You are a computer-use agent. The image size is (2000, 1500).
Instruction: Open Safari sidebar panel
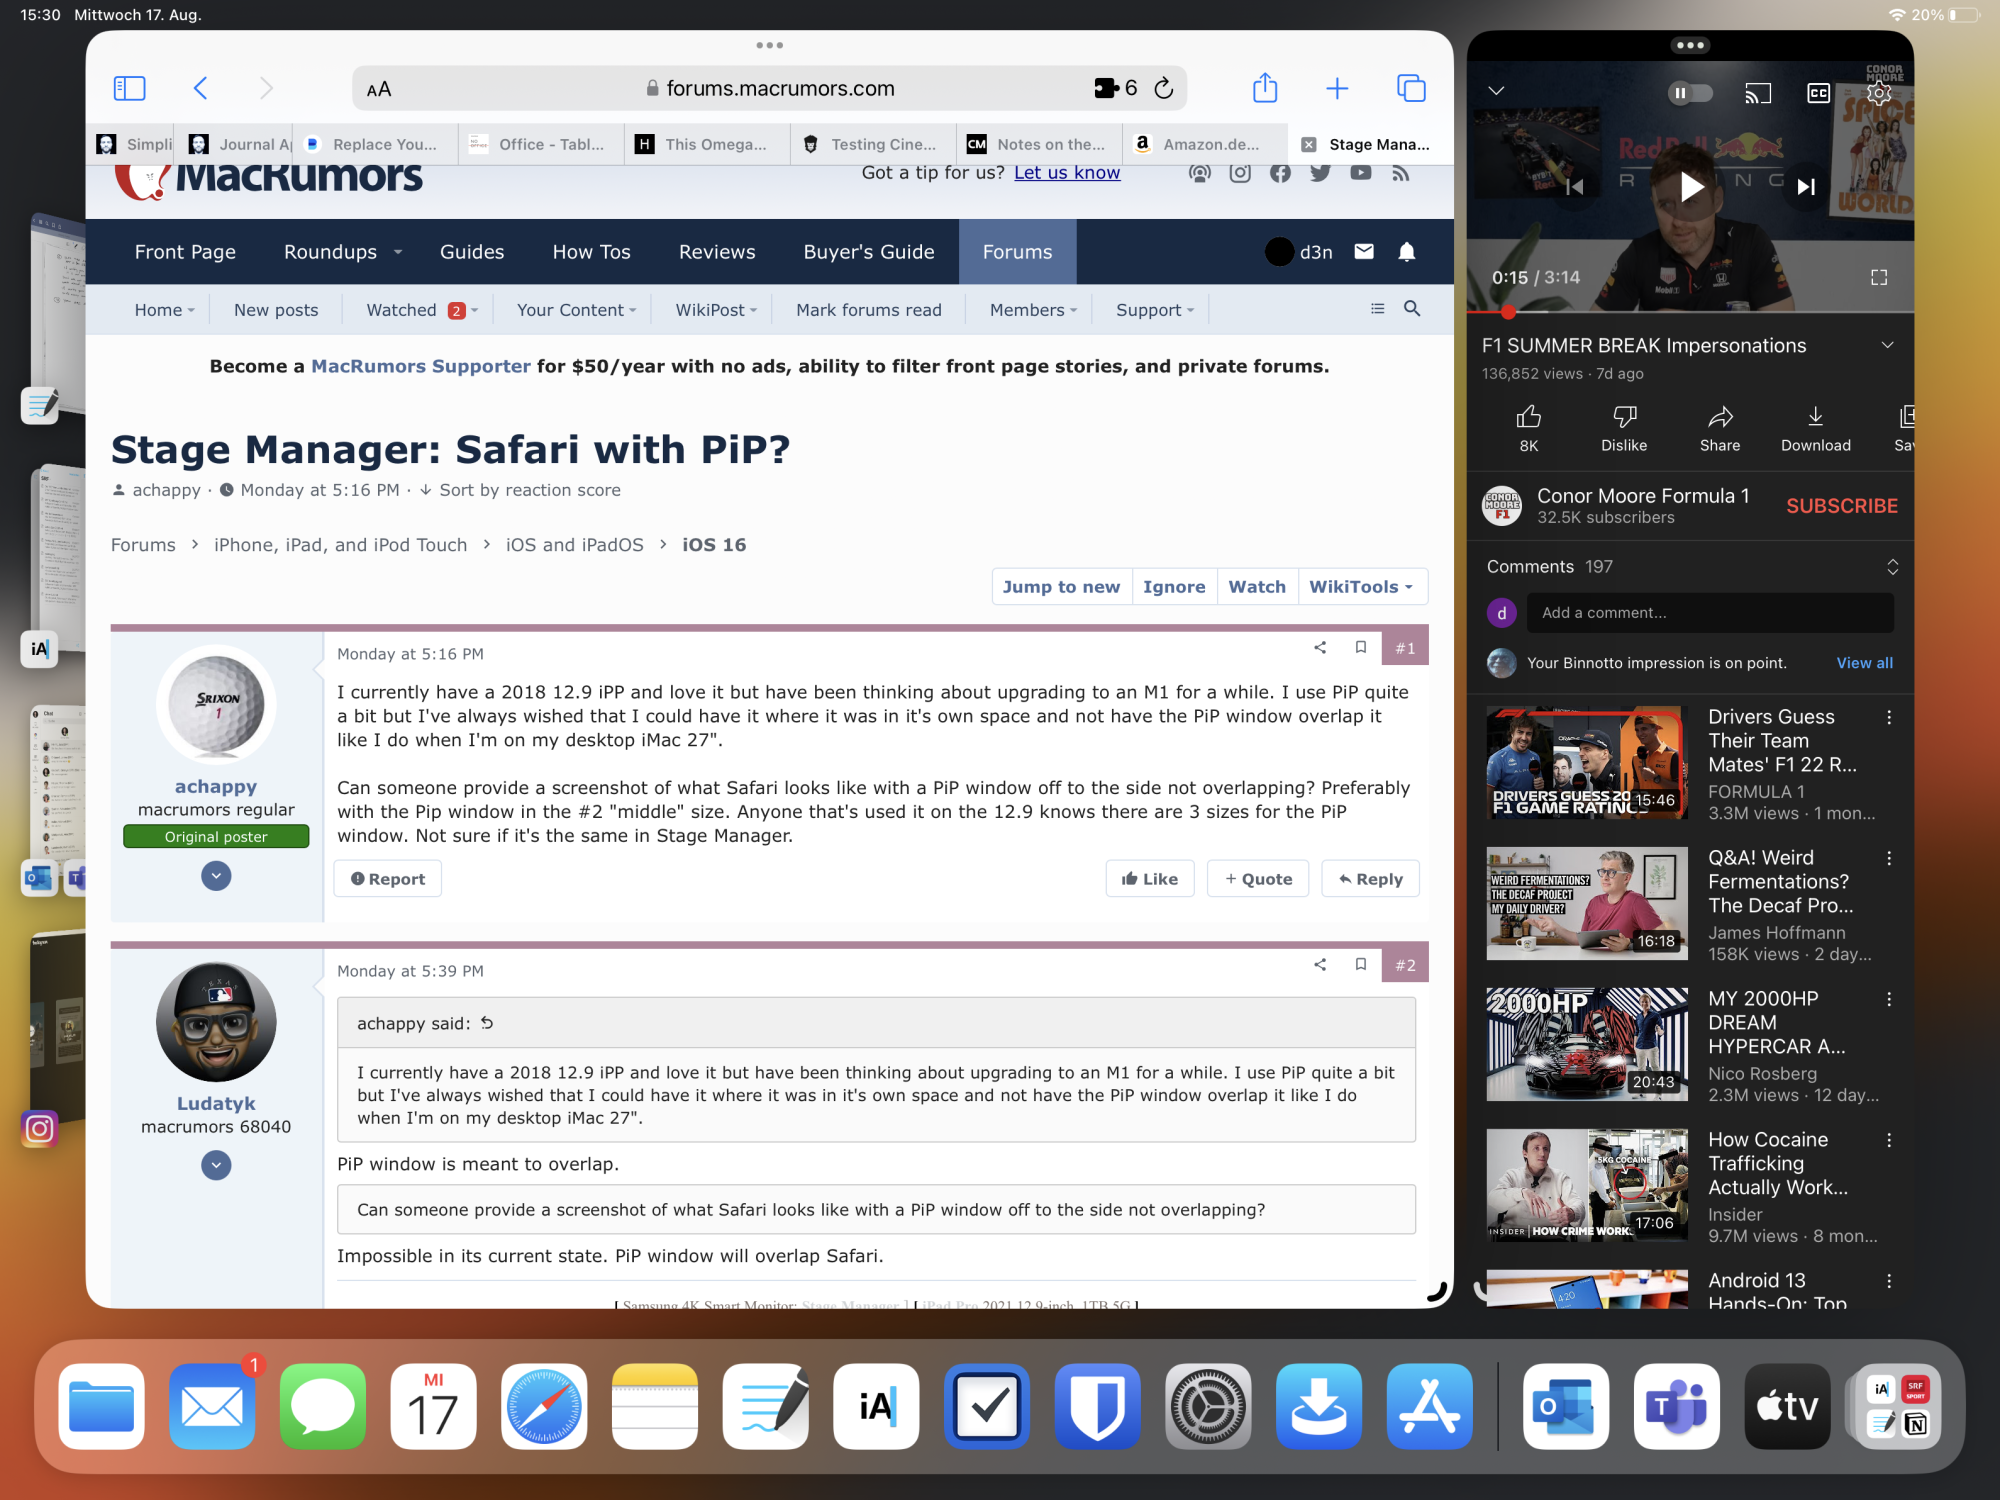[130, 88]
